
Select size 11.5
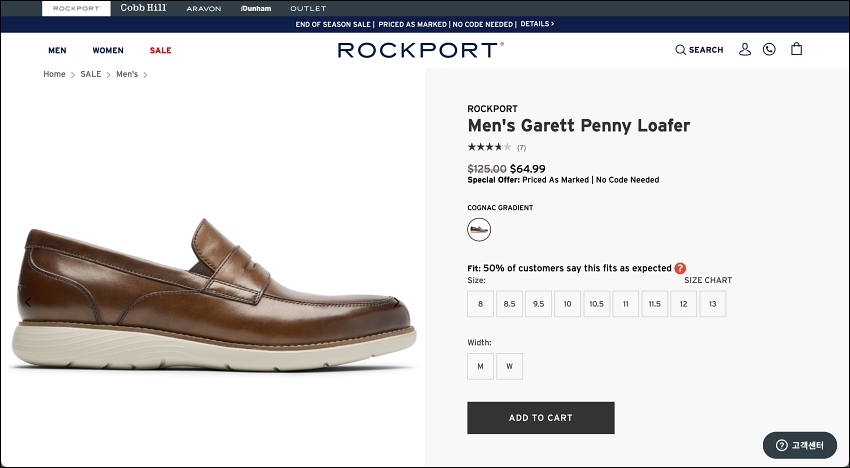[x=655, y=304]
